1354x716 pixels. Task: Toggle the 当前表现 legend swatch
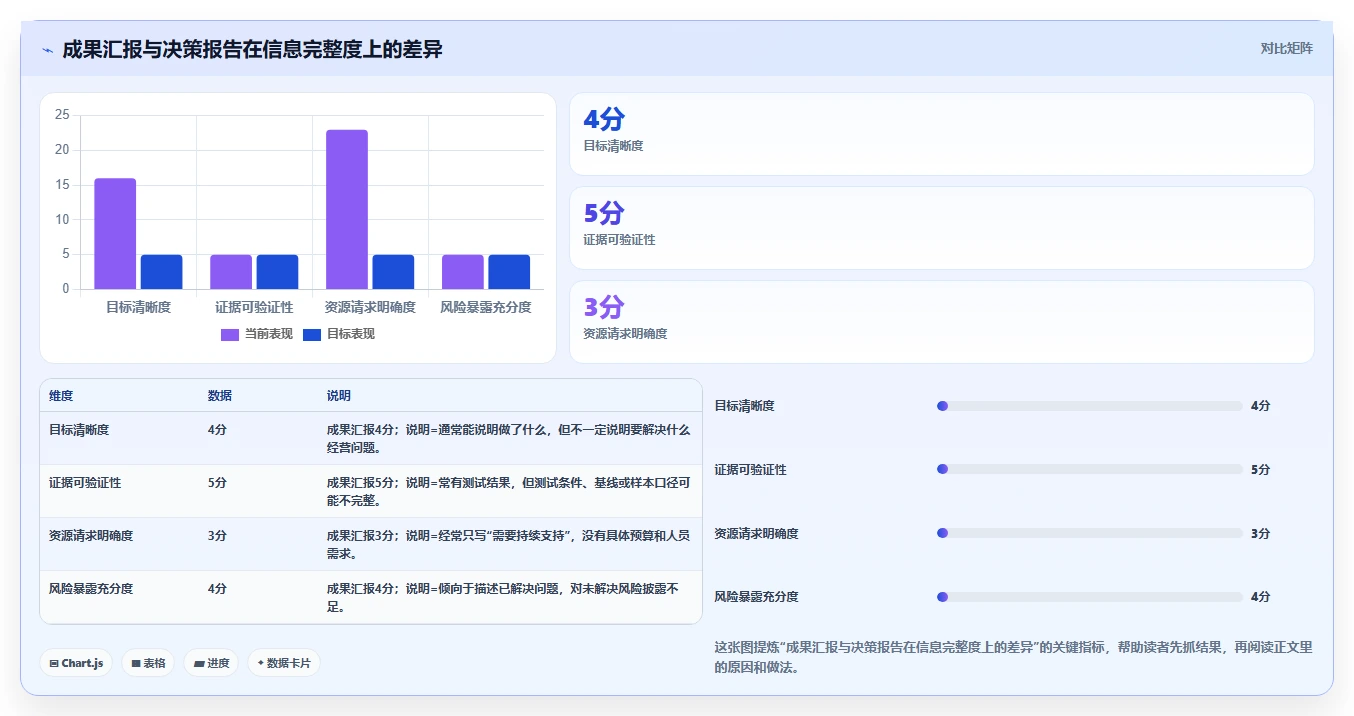click(230, 334)
